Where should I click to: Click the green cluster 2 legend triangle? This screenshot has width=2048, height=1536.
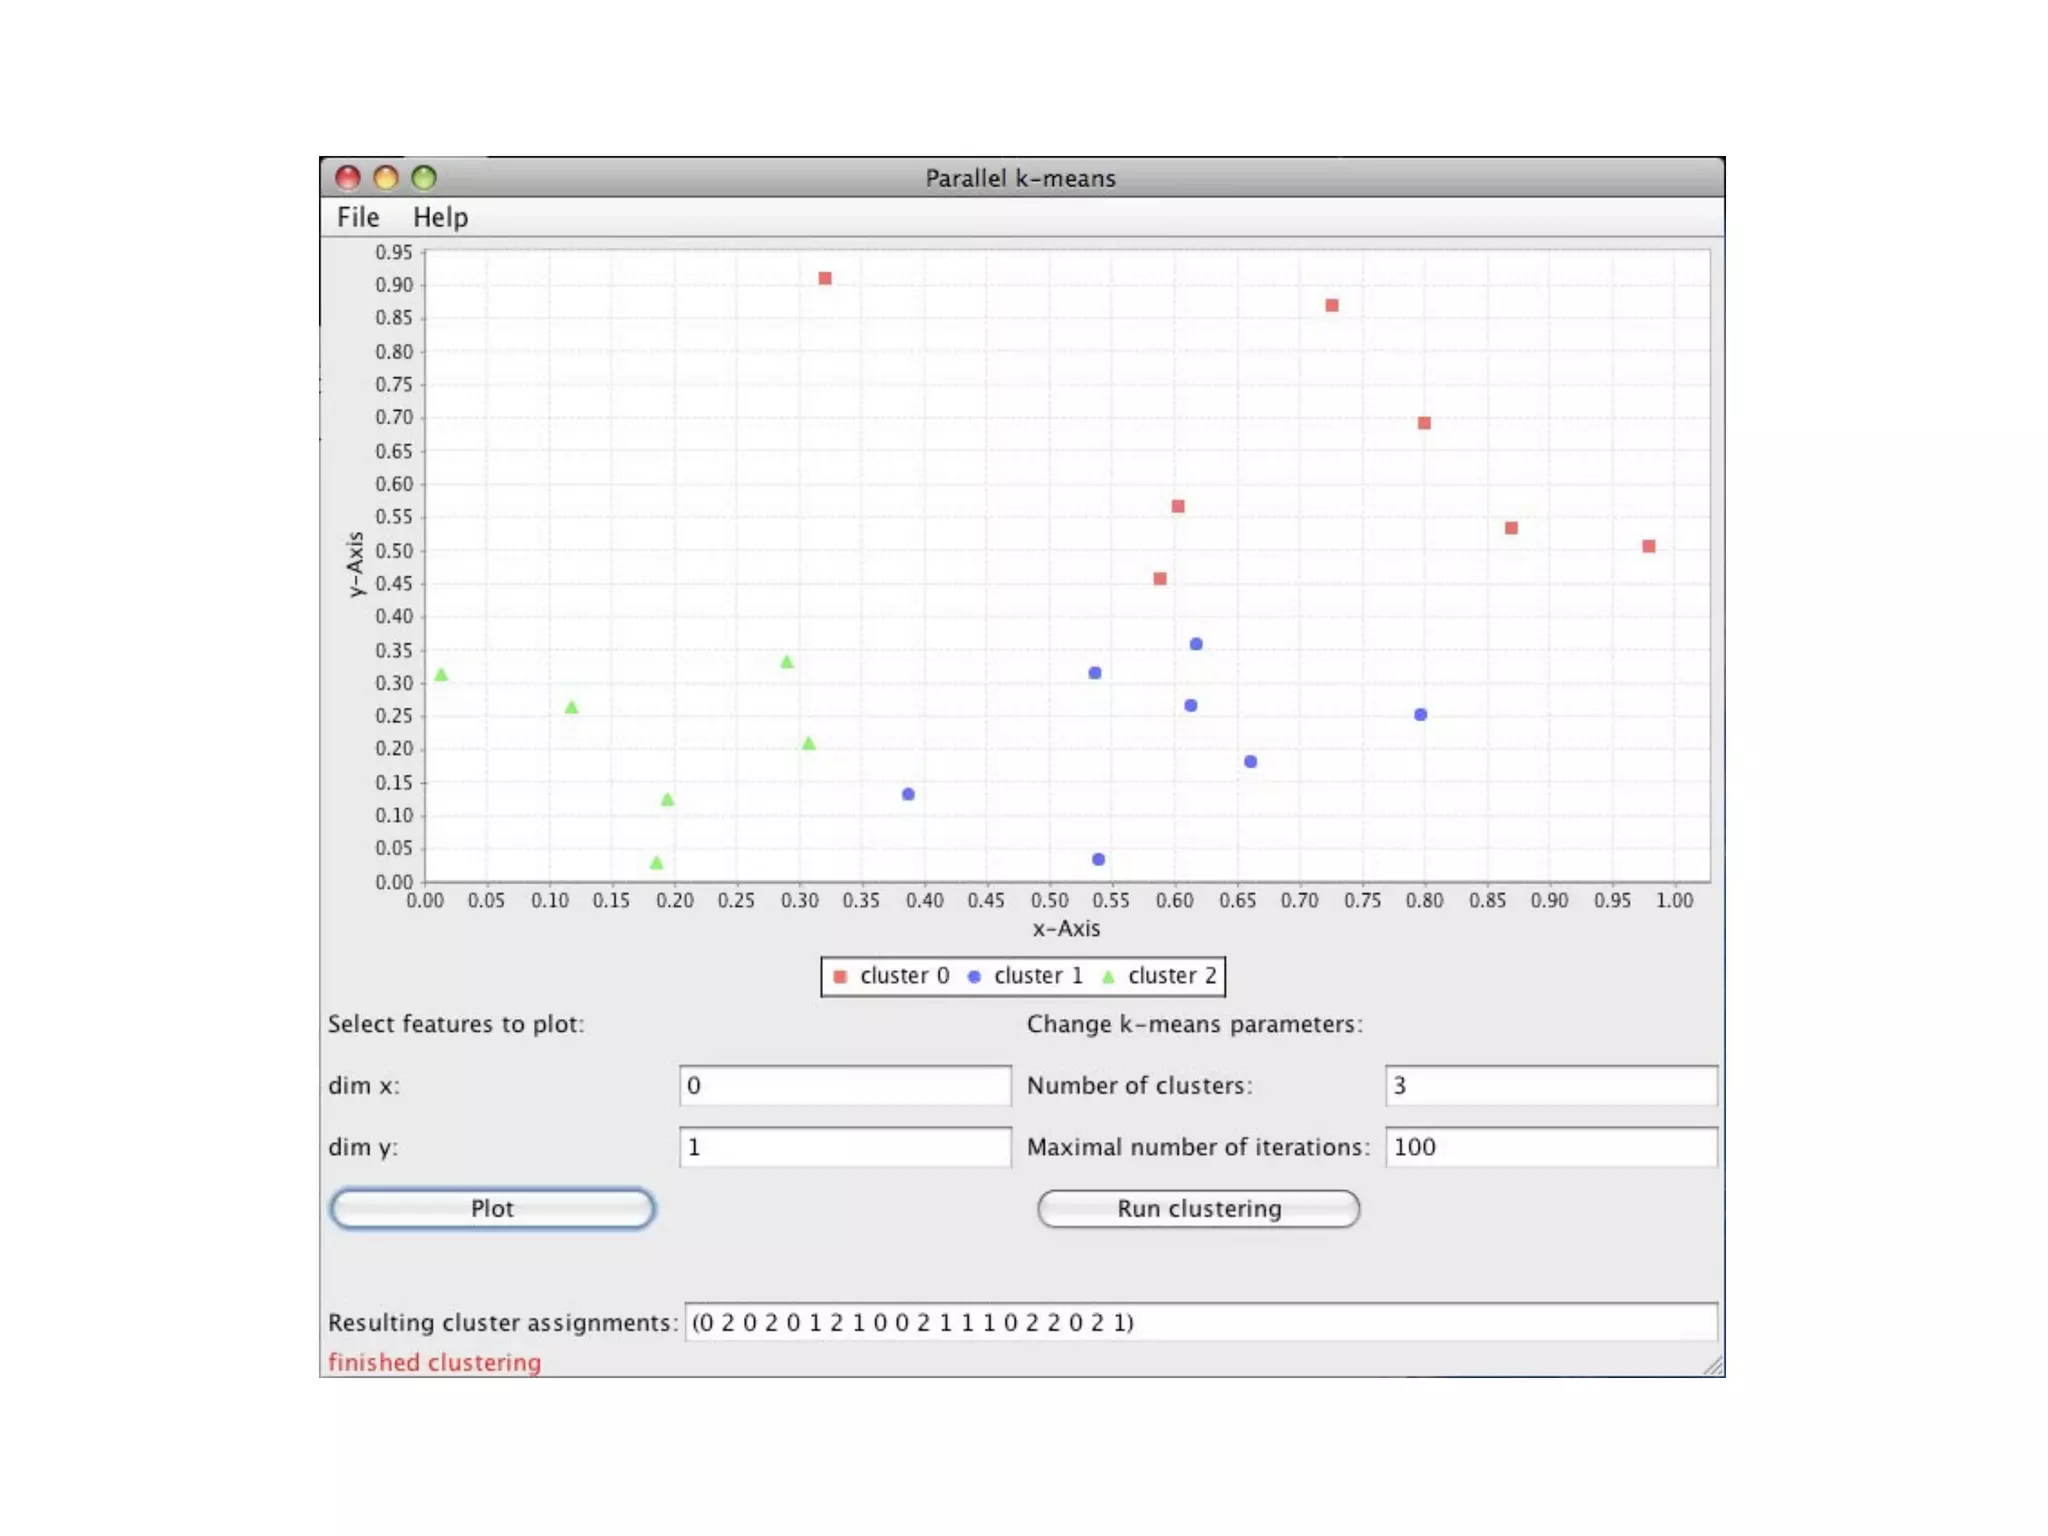tap(1108, 976)
